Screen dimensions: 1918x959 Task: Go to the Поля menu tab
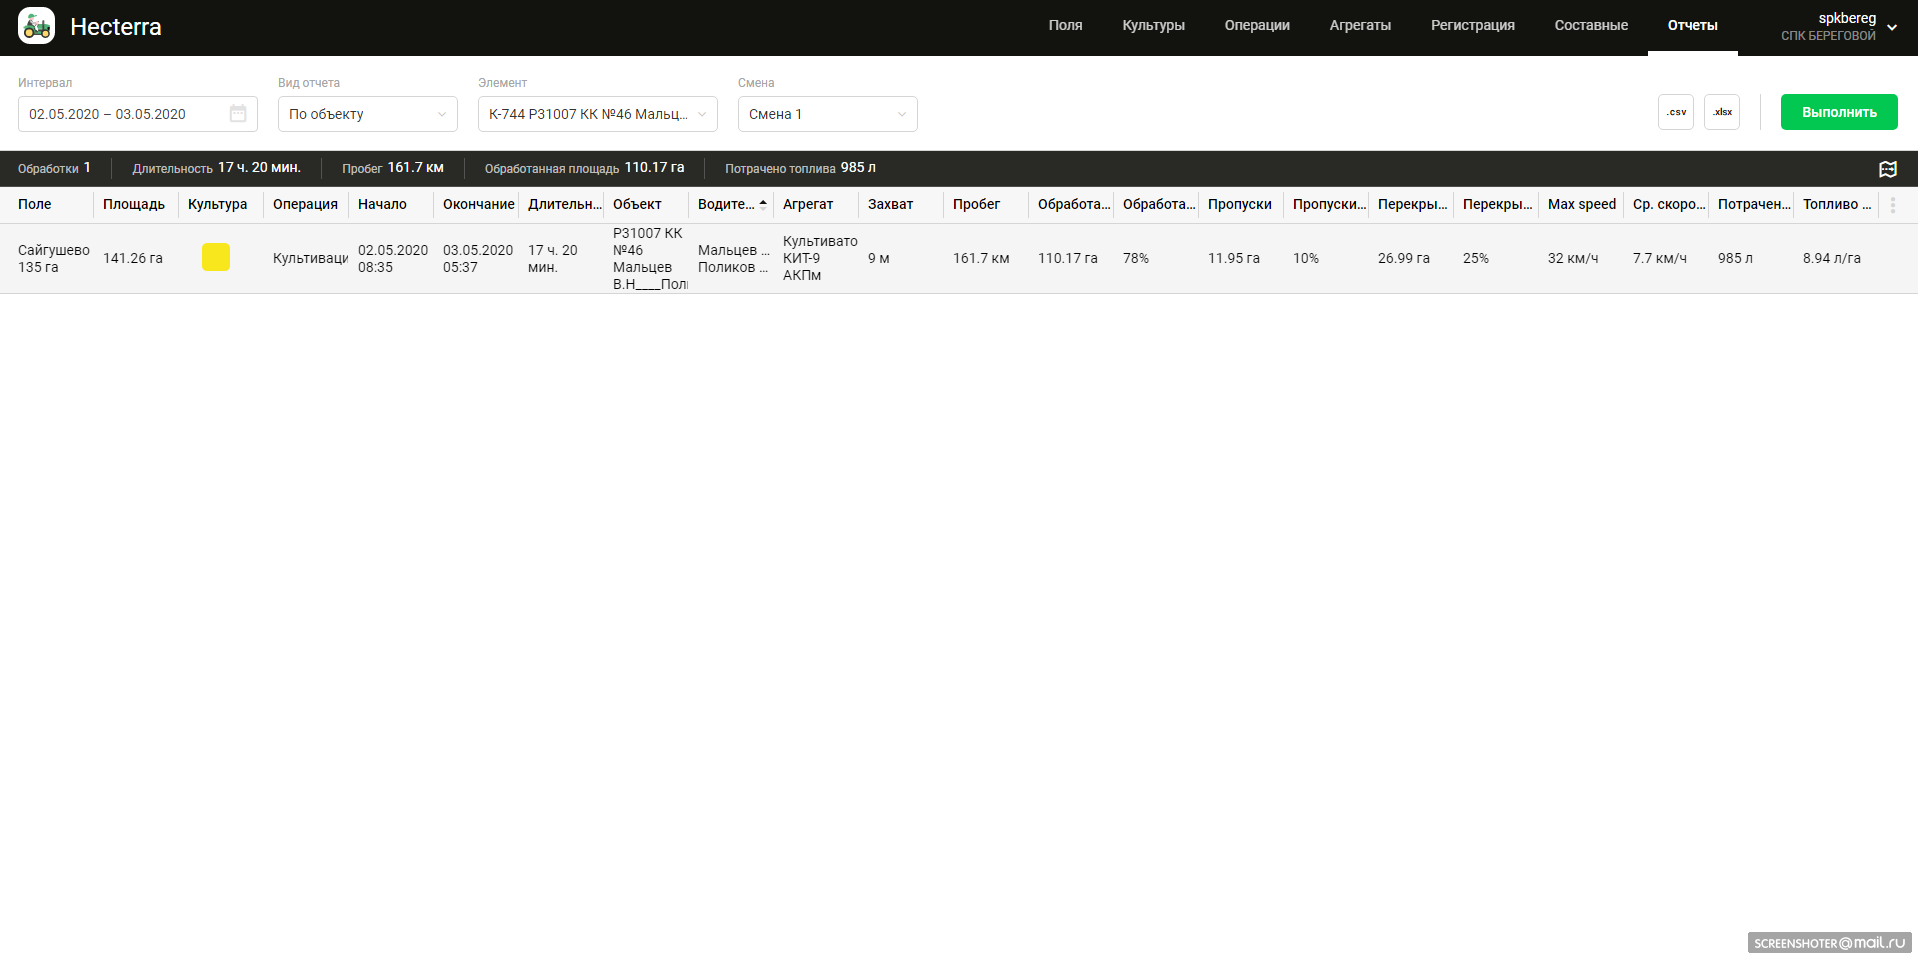[1065, 26]
